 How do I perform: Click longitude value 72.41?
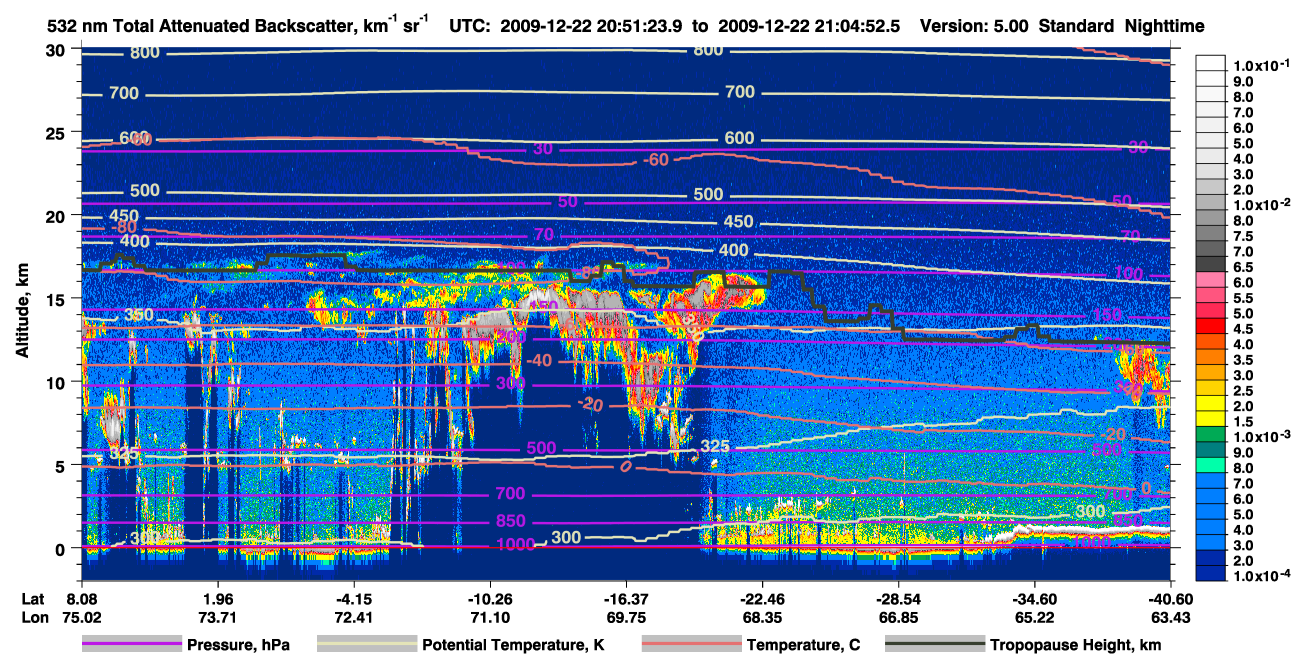point(353,617)
